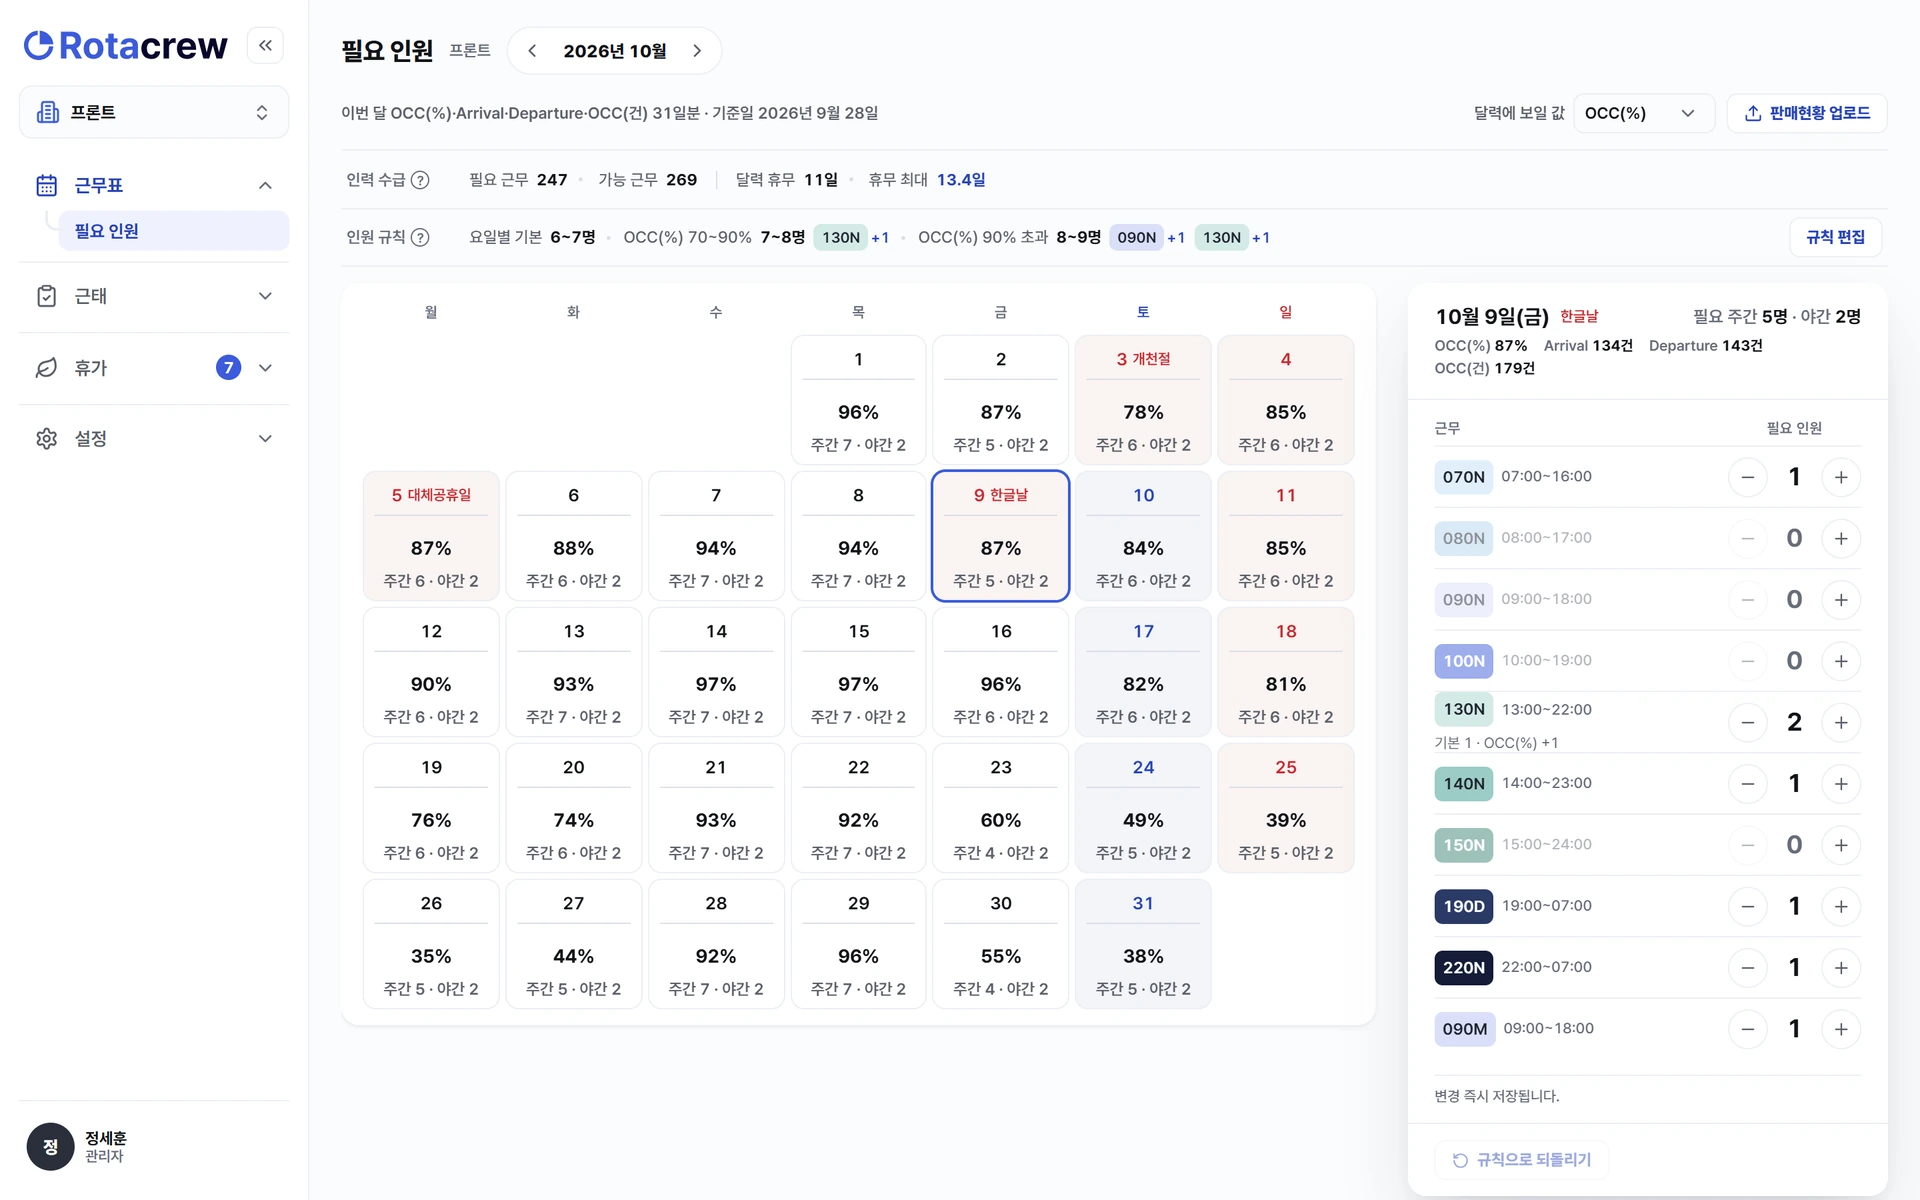Increase 090N 09:00~18:00 staff with plus

[1841, 600]
